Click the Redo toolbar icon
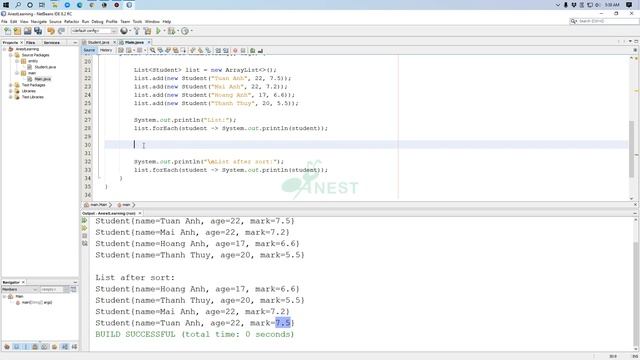Image resolution: width=640 pixels, height=360 pixels. pos(61,31)
